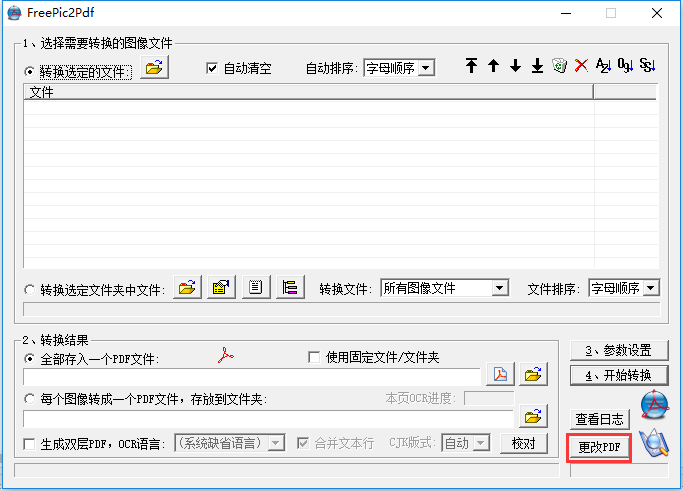Sort files numerically with 09 icon
683x491 pixels.
[x=626, y=66]
